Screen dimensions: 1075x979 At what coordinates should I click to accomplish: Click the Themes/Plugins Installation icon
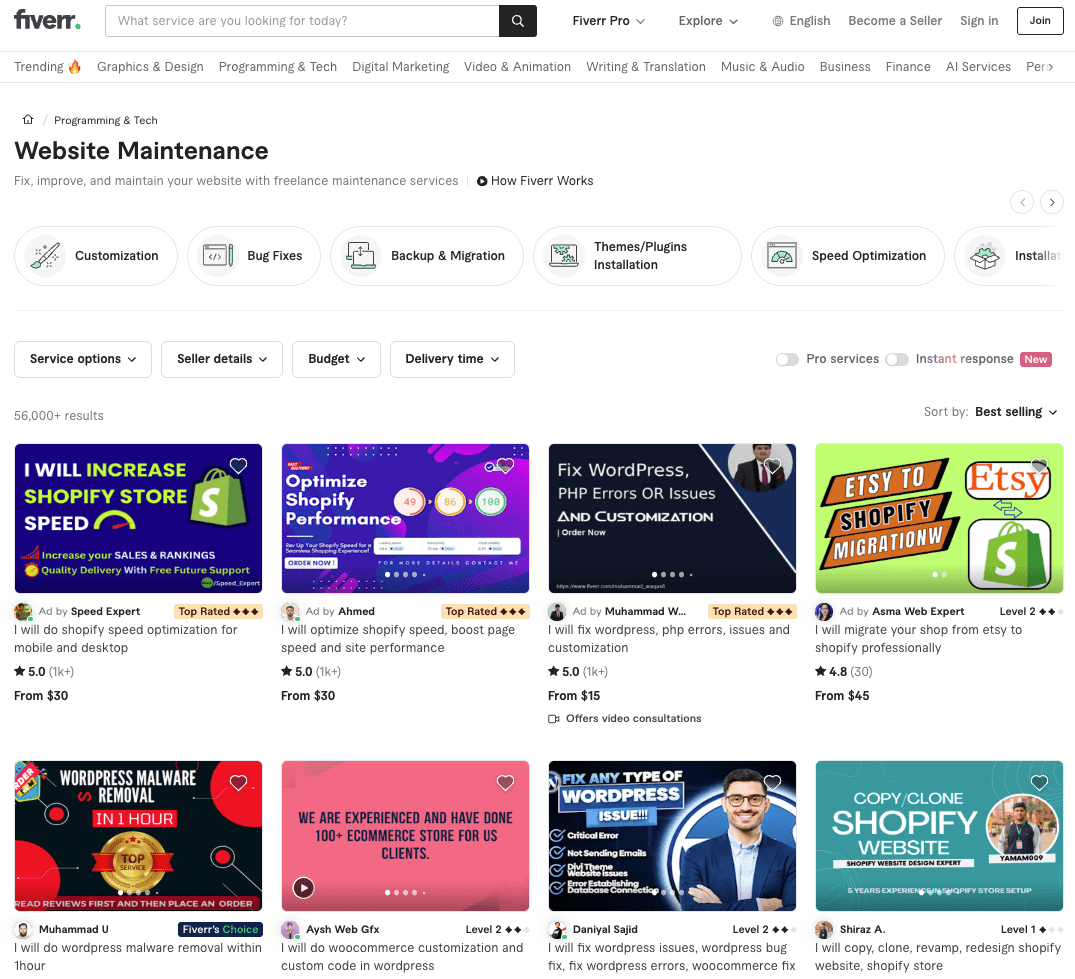tap(564, 256)
